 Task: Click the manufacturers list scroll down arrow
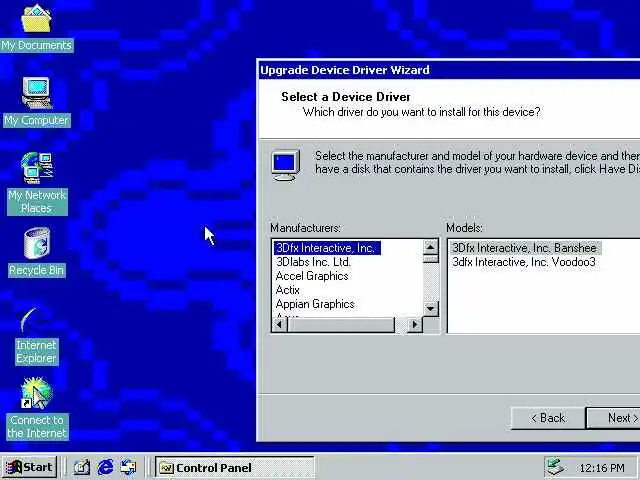tap(431, 309)
